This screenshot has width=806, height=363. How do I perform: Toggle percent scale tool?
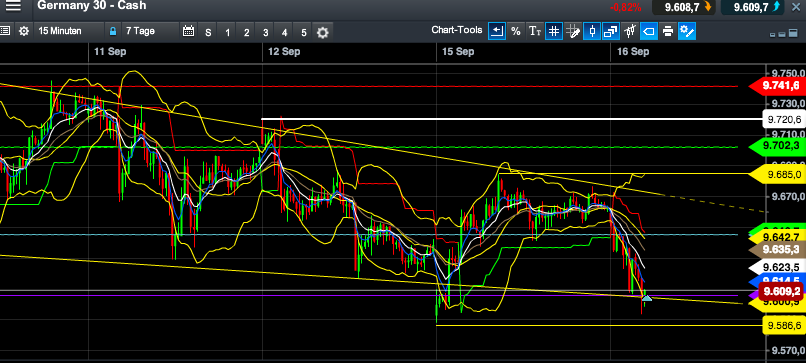[516, 31]
